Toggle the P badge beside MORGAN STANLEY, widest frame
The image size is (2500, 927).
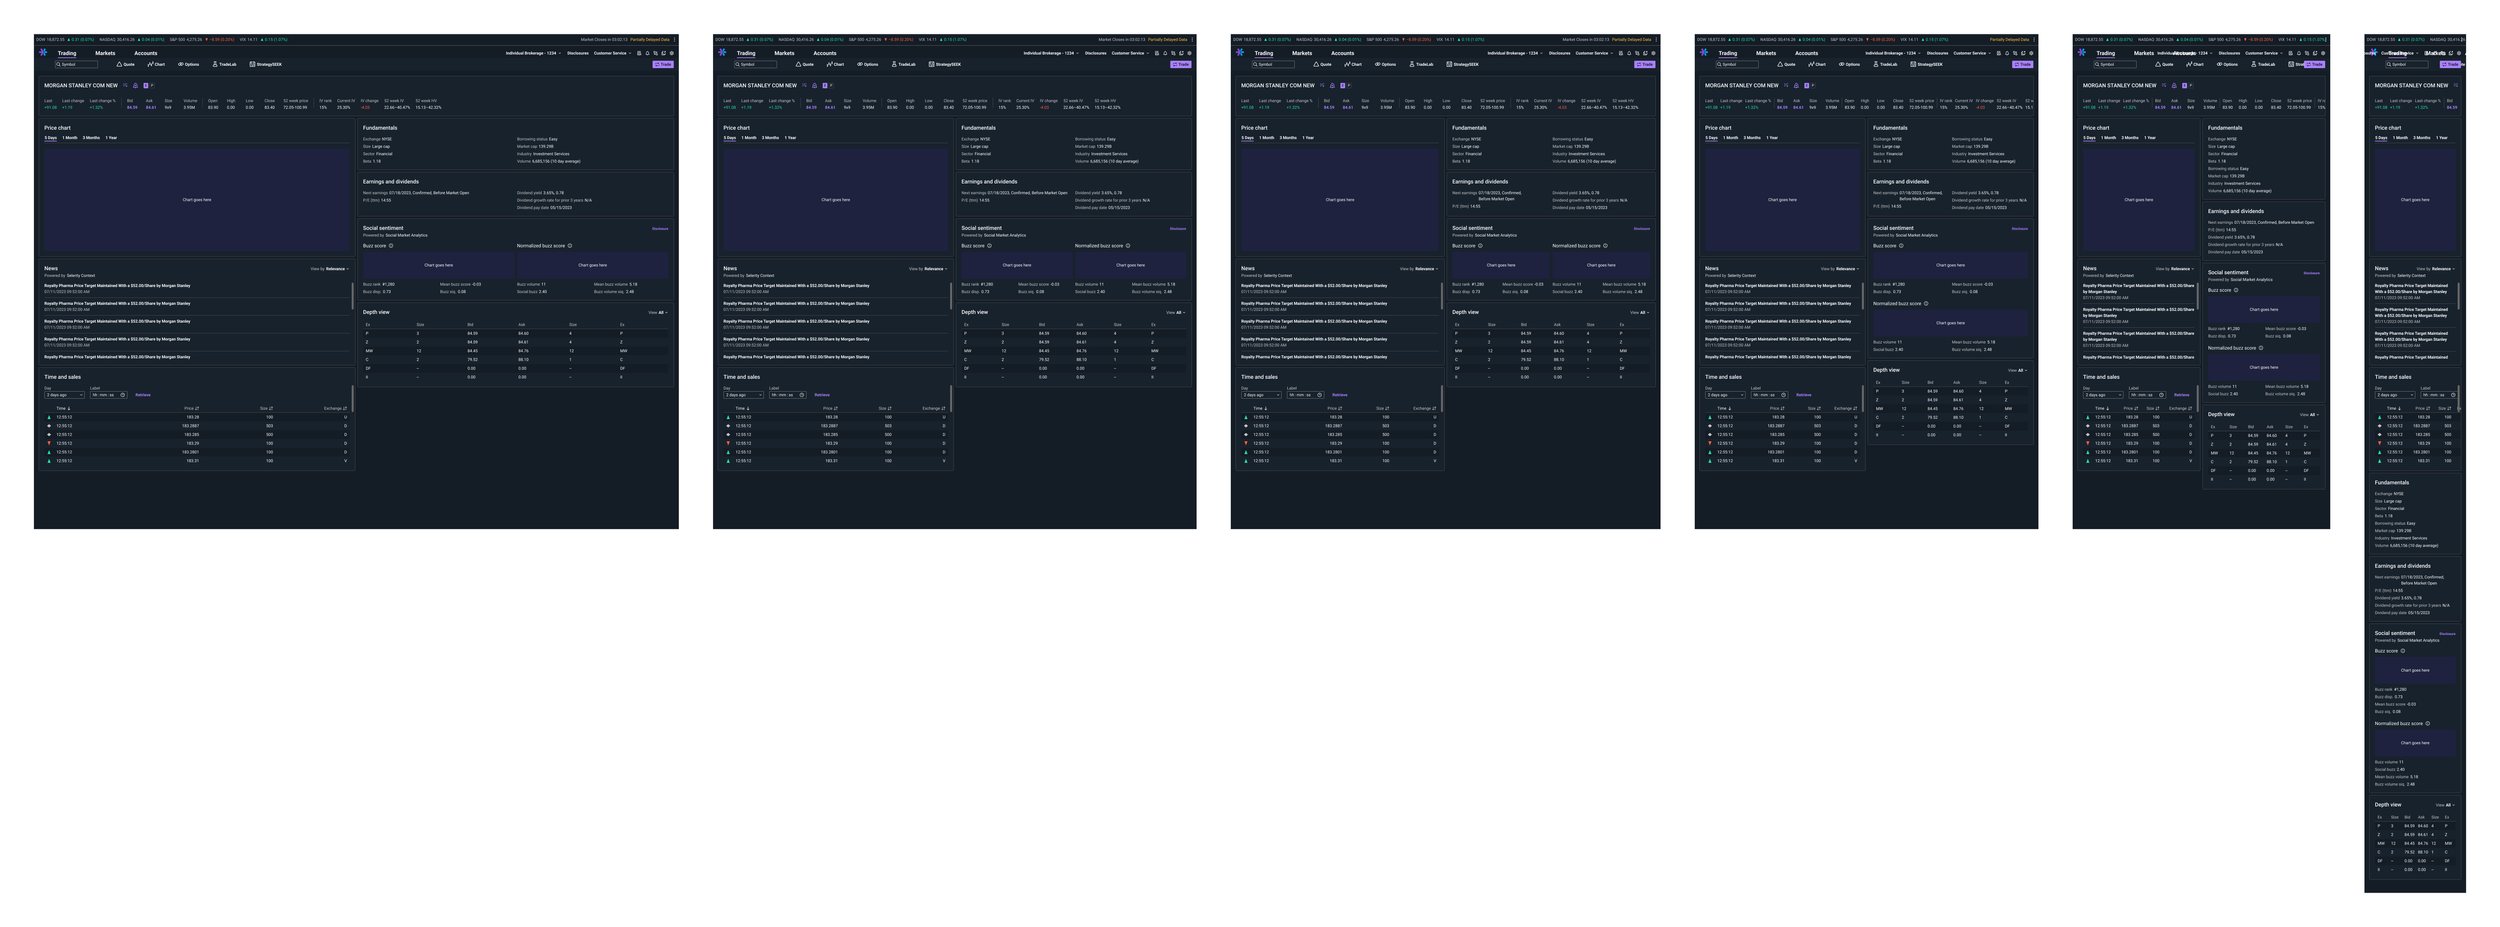tap(151, 86)
